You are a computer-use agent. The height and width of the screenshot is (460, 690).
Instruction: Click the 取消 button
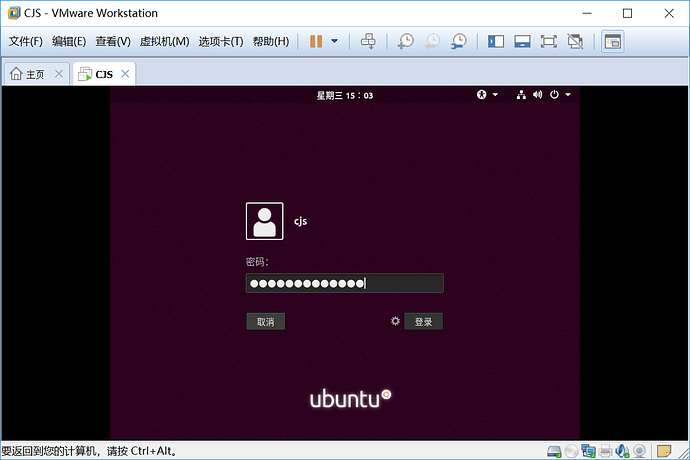[265, 322]
